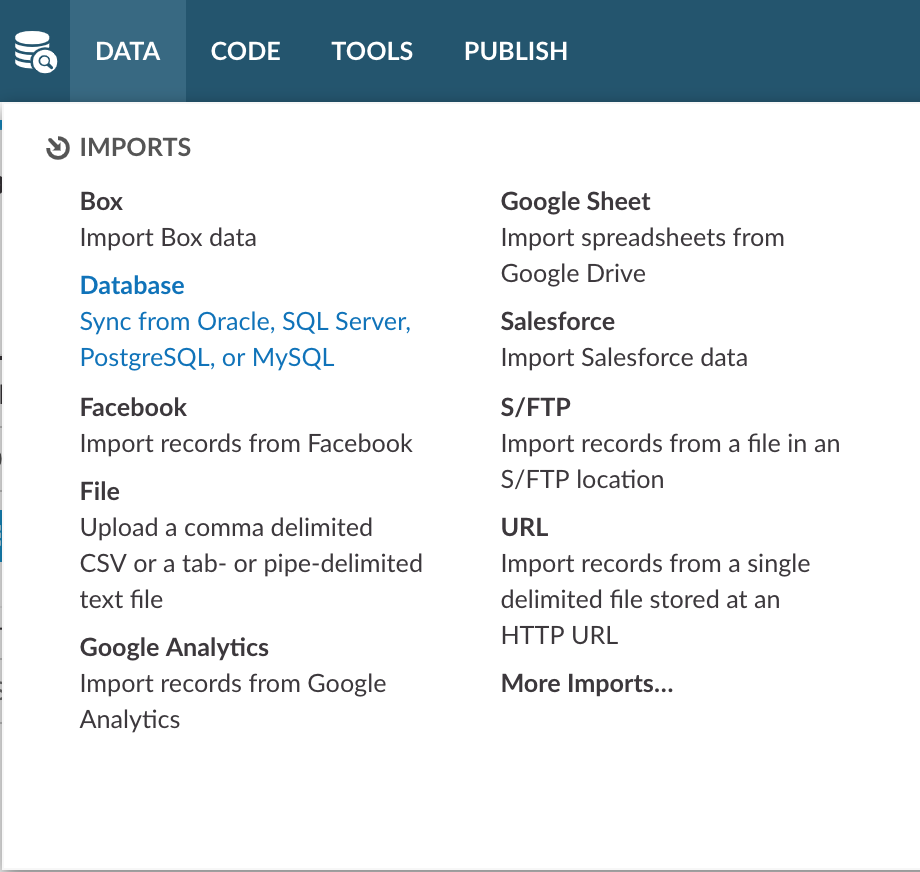The height and width of the screenshot is (872, 920).
Task: Open the CODE menu
Action: 245,51
